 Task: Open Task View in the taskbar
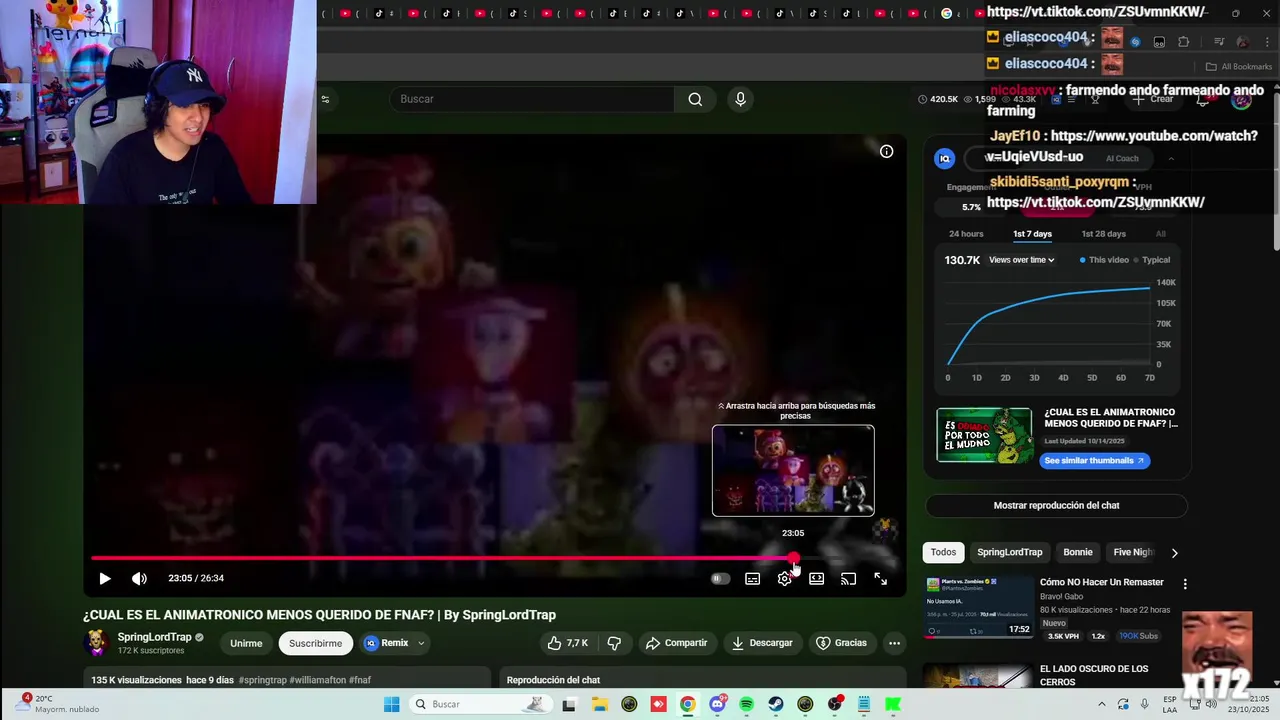(x=569, y=704)
